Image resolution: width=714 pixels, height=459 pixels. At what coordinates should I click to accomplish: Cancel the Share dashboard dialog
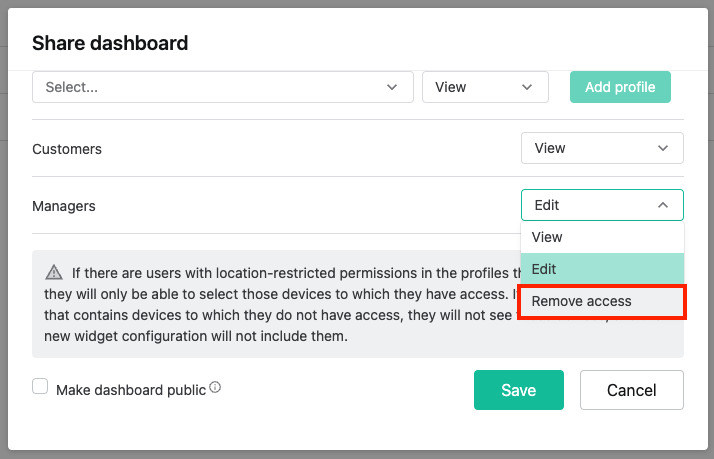tap(631, 390)
